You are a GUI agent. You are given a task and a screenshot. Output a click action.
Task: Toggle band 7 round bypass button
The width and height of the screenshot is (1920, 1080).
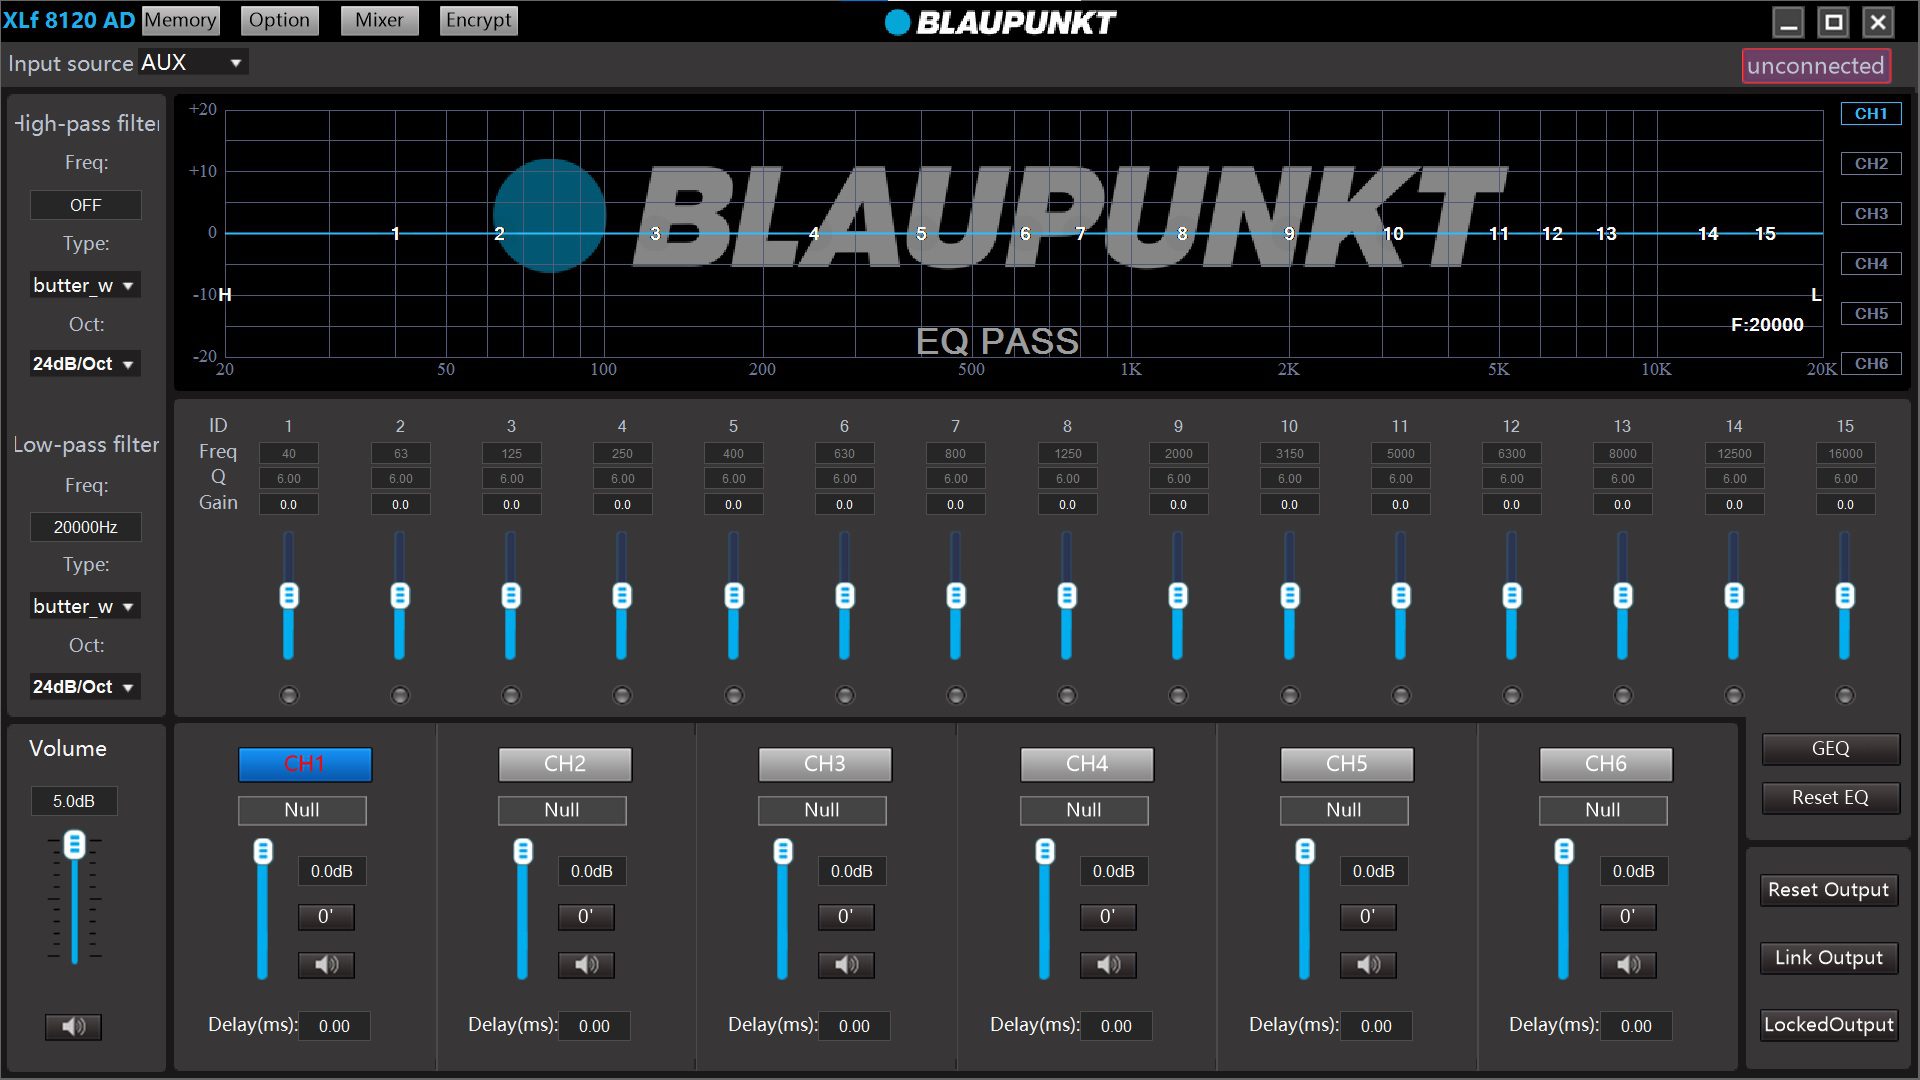point(956,695)
